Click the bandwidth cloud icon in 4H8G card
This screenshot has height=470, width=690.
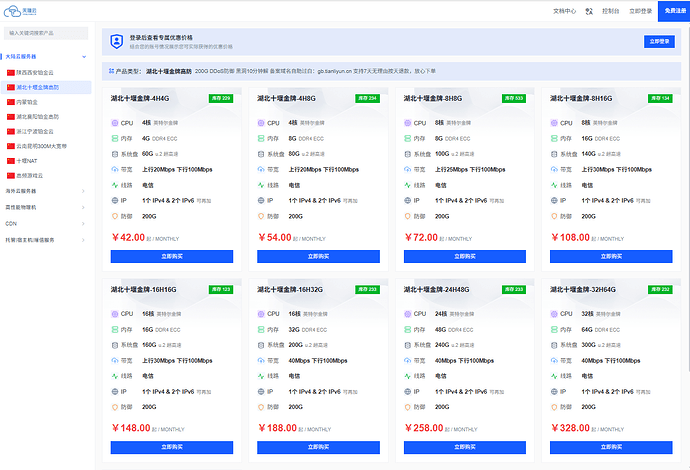[261, 169]
